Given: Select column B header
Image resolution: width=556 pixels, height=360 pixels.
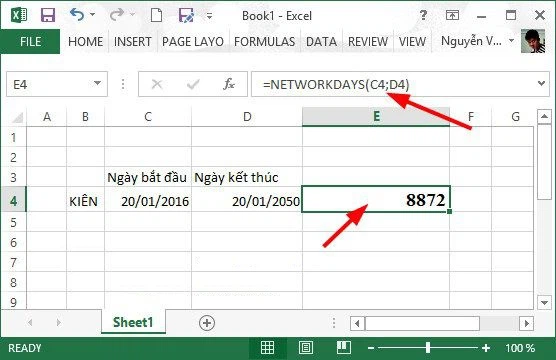Looking at the screenshot, I should (85, 117).
